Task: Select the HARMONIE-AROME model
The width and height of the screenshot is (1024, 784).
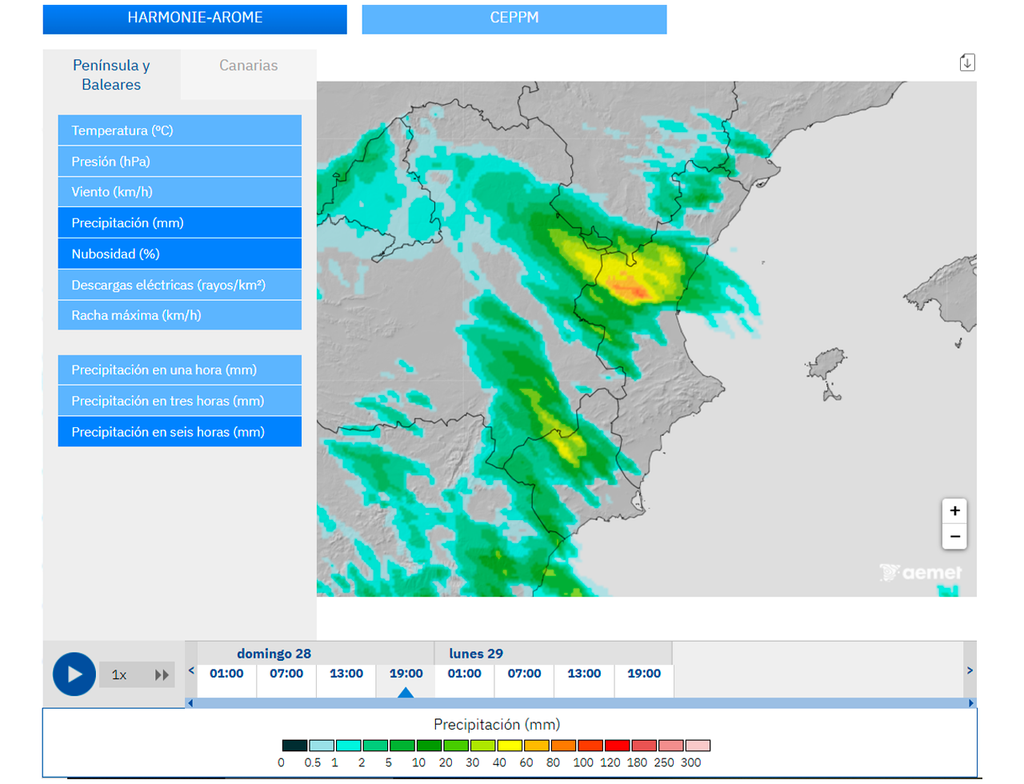Action: [194, 19]
